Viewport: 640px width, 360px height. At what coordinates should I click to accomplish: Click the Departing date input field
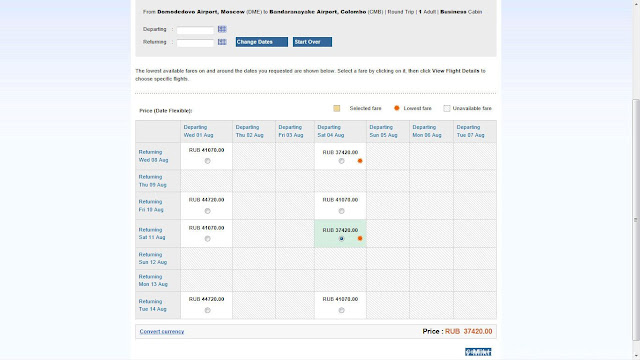click(x=195, y=30)
